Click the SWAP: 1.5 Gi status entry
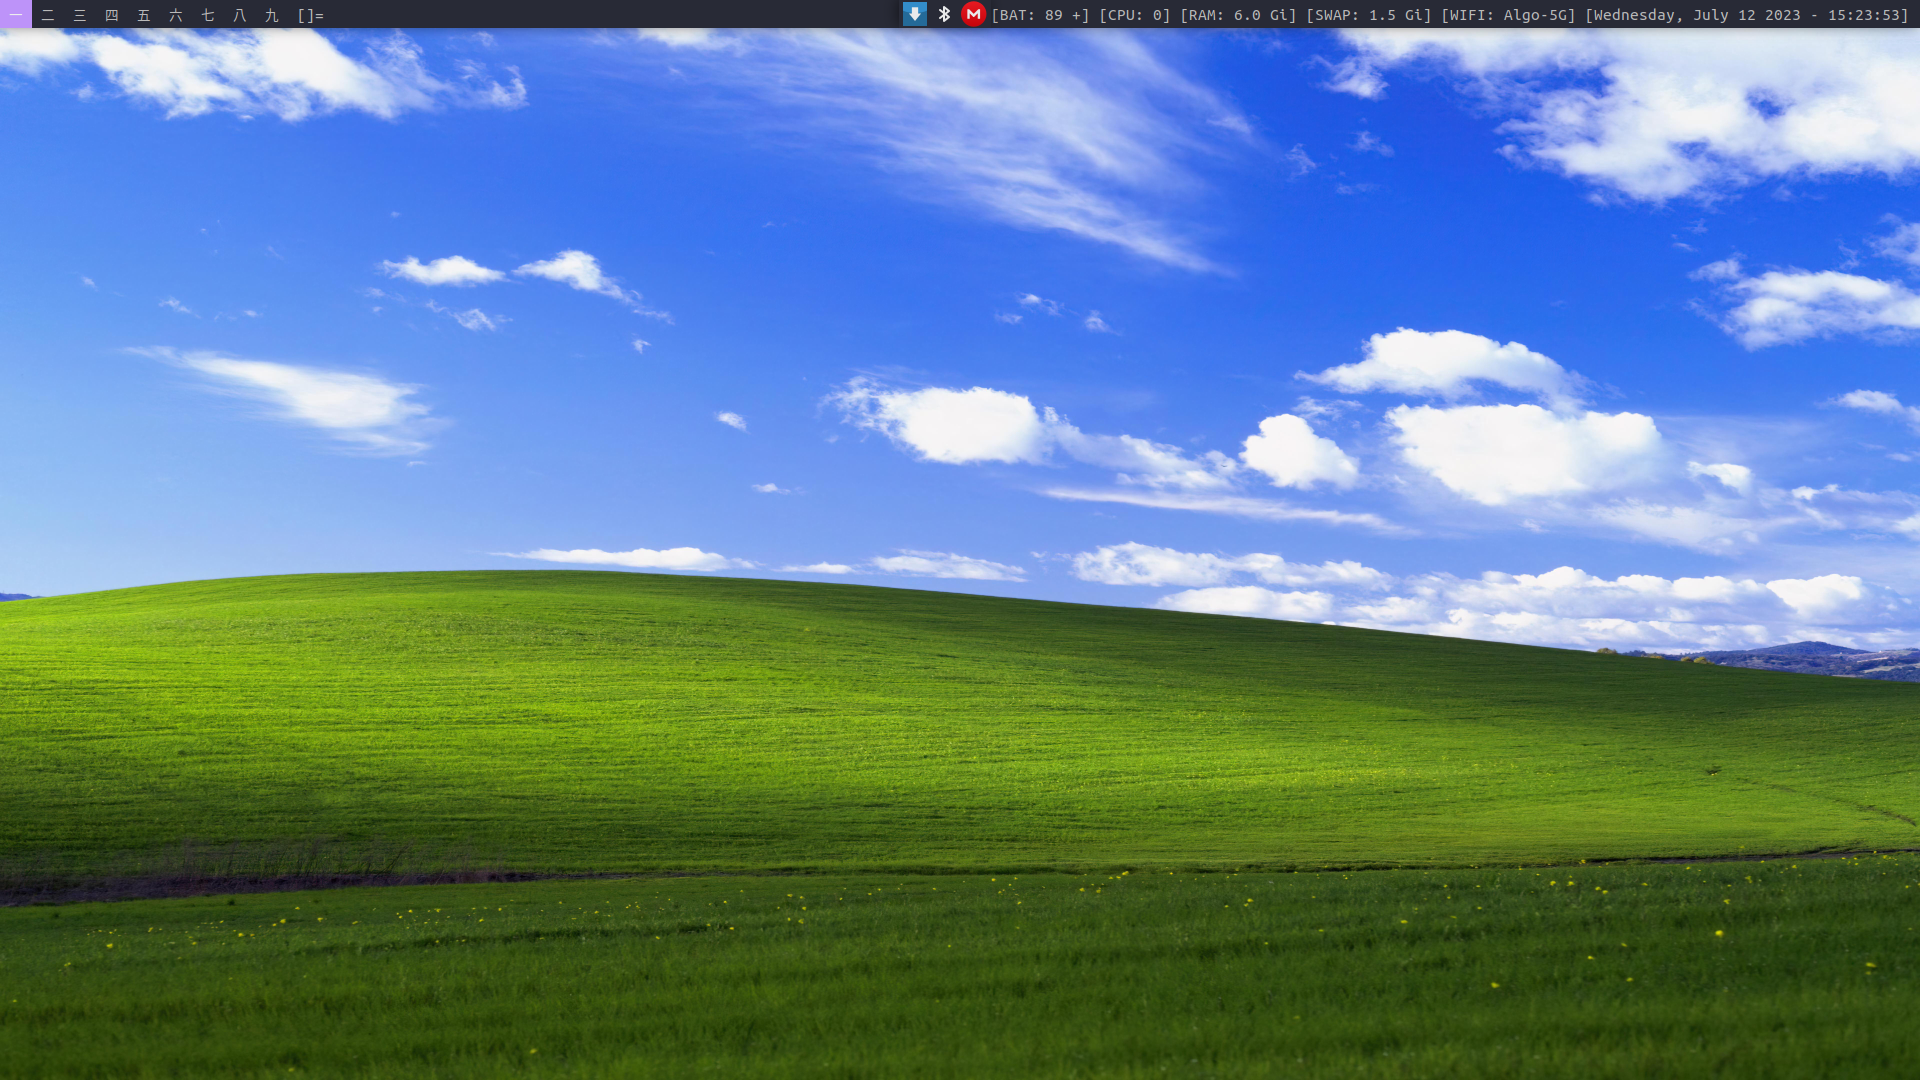Viewport: 1920px width, 1080px height. coord(1369,15)
